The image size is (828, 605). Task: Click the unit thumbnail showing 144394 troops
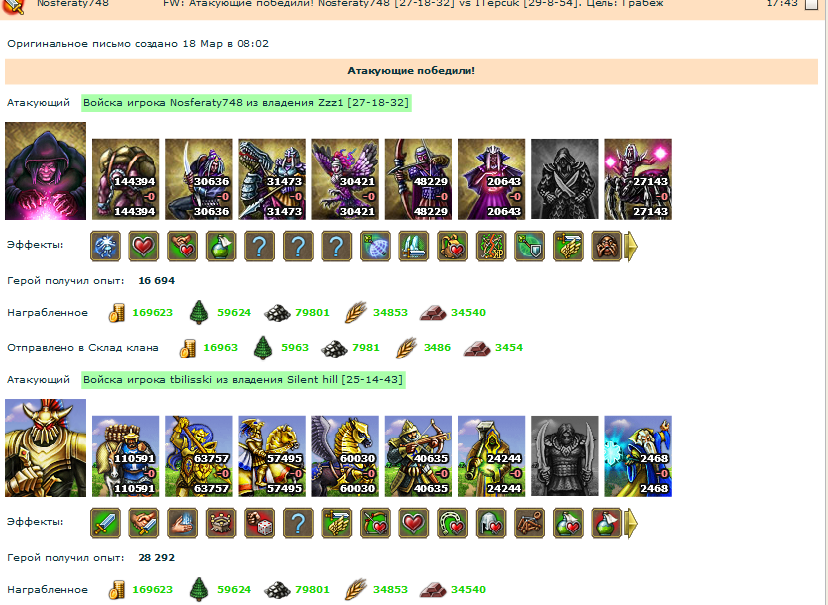[x=126, y=179]
